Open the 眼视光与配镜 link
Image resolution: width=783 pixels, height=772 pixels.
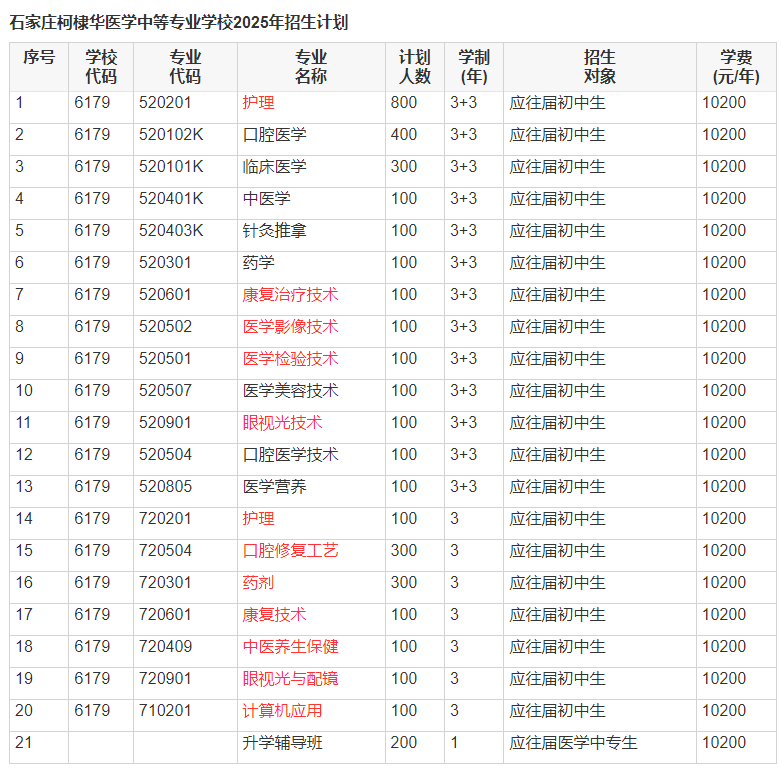pos(290,679)
